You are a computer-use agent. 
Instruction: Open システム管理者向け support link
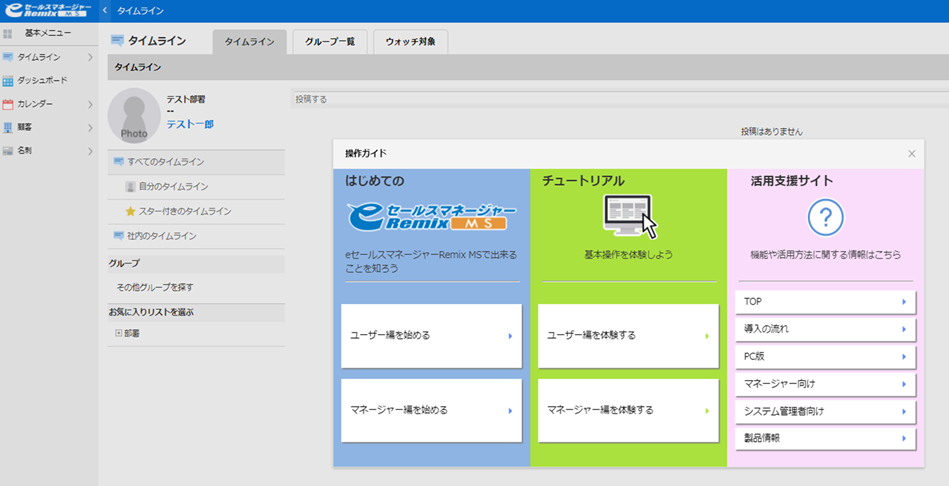(826, 411)
